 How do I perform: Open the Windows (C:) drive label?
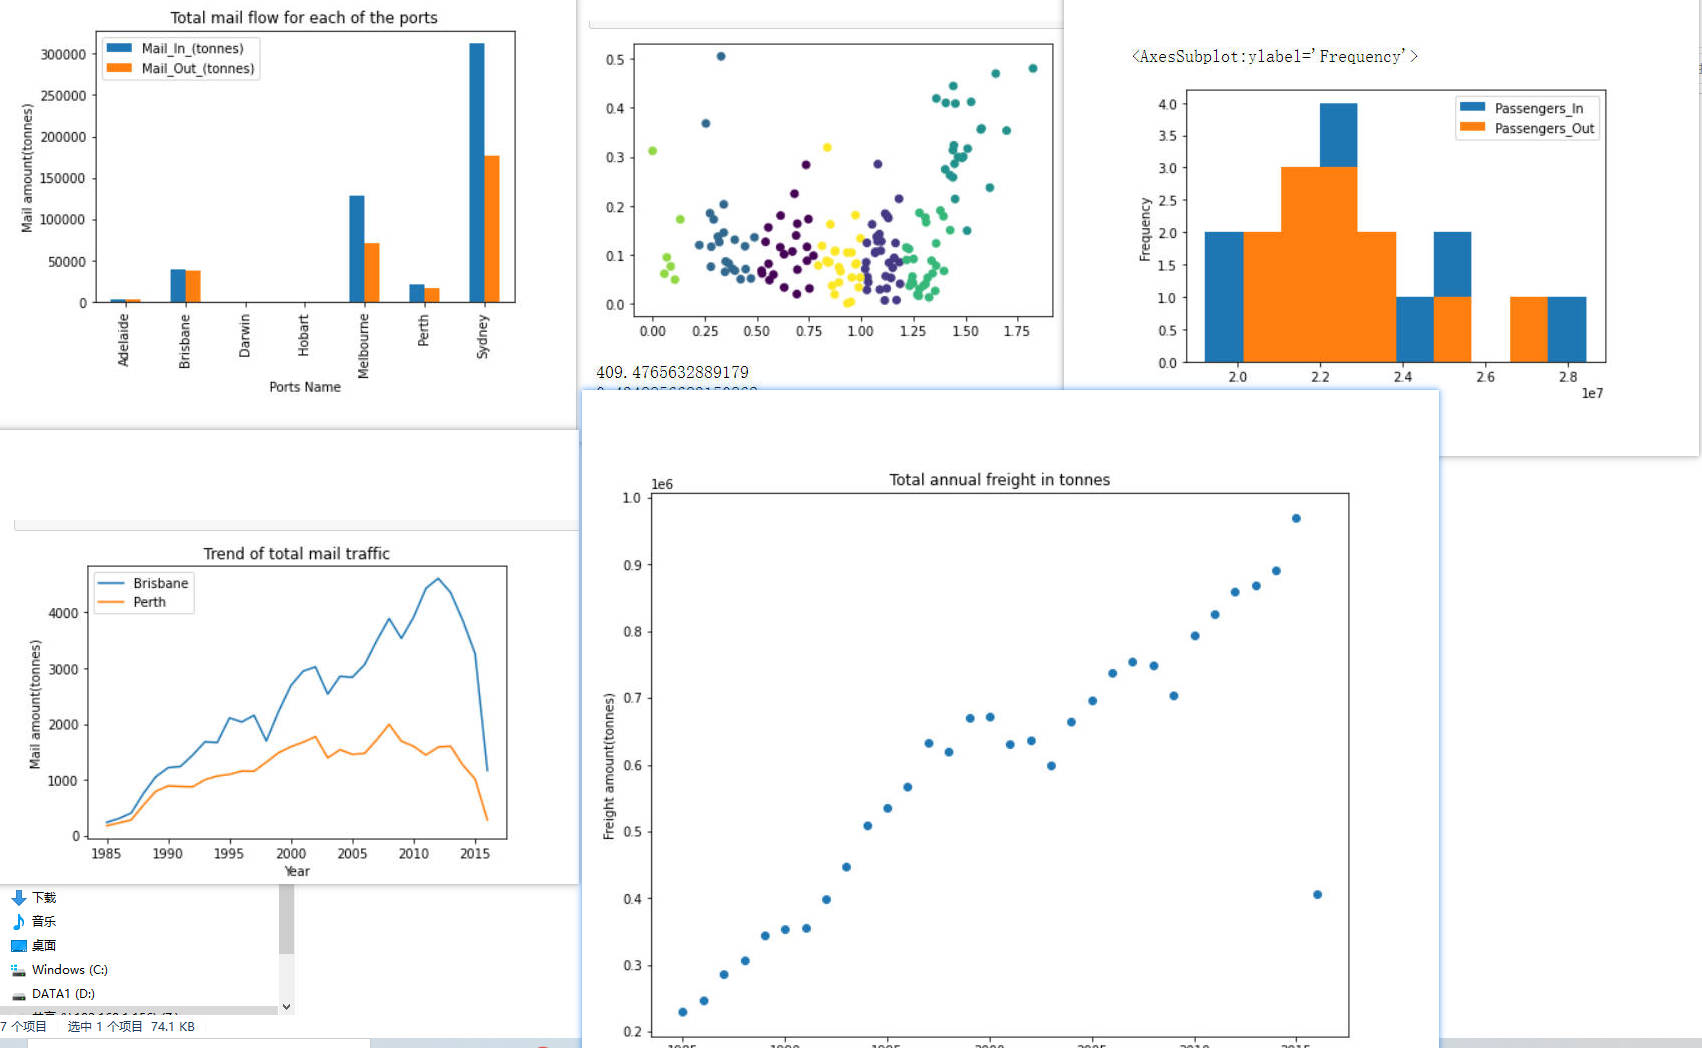69,970
